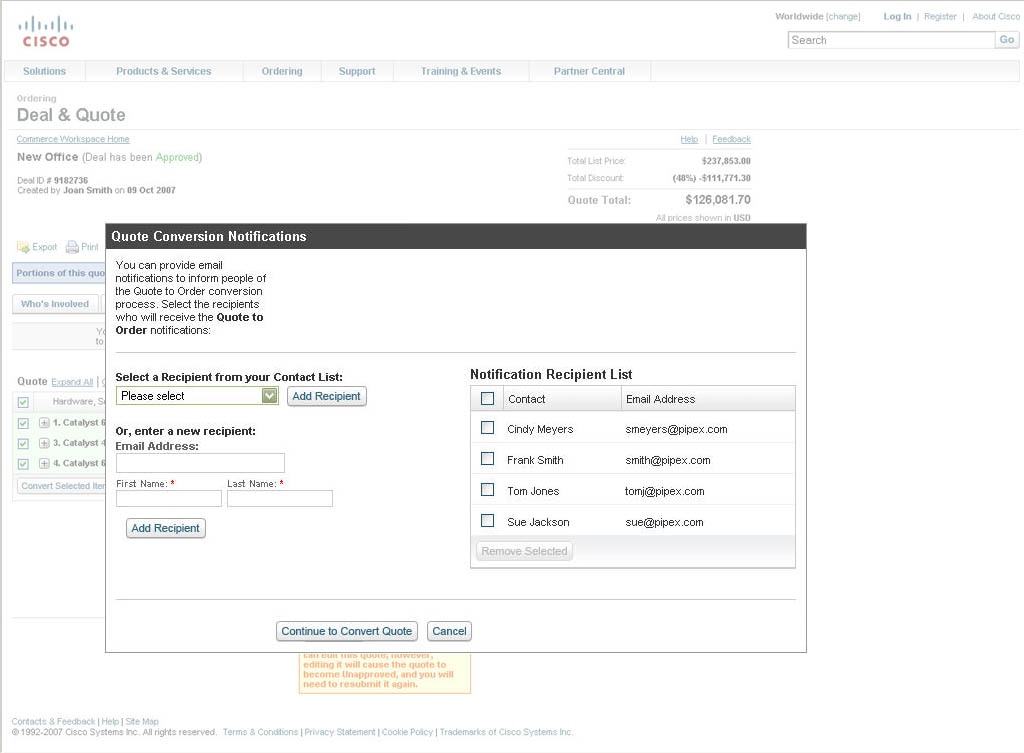Open Commerce Workspace Home link
Screen dimensions: 1024x753
(73, 139)
